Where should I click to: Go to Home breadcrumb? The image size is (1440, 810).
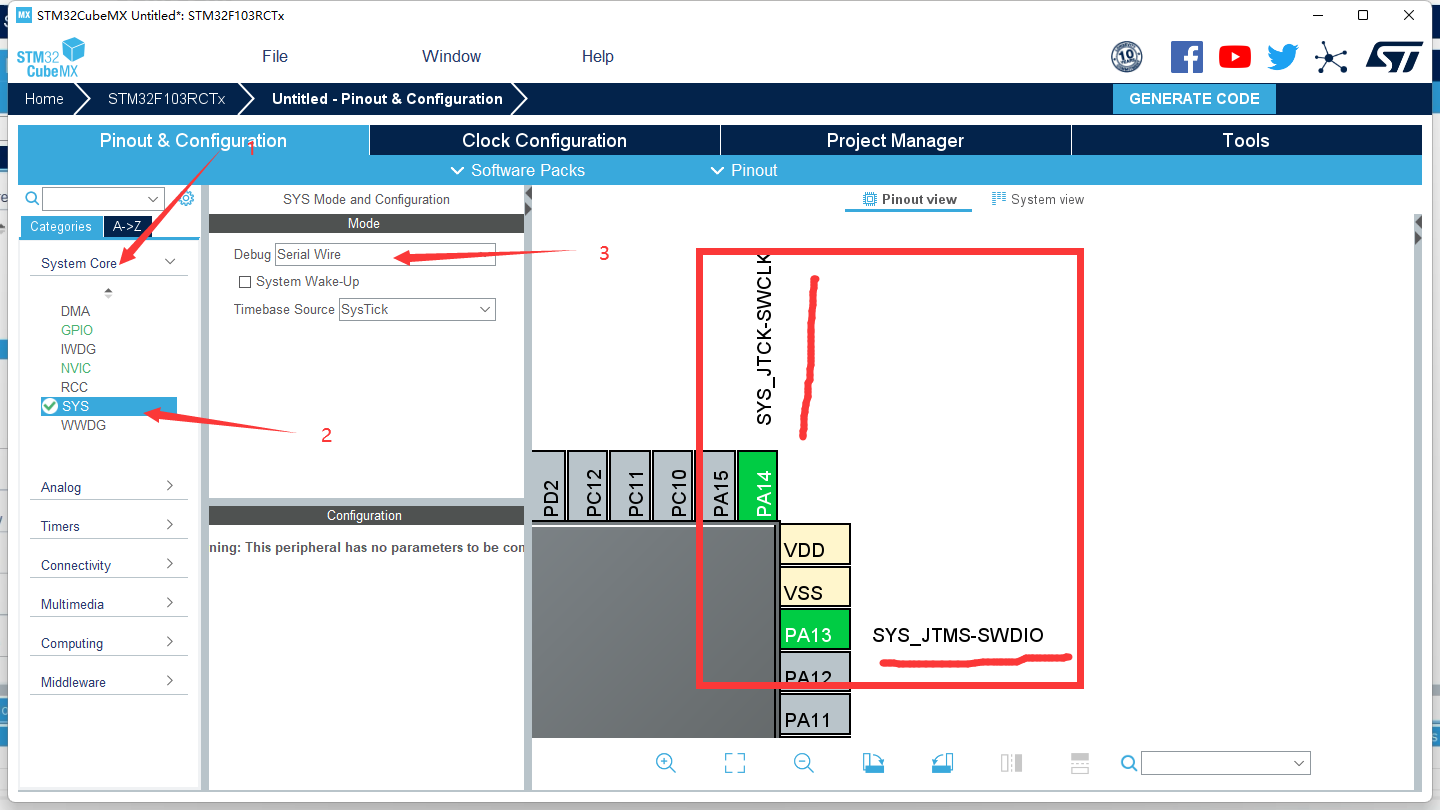click(x=44, y=99)
